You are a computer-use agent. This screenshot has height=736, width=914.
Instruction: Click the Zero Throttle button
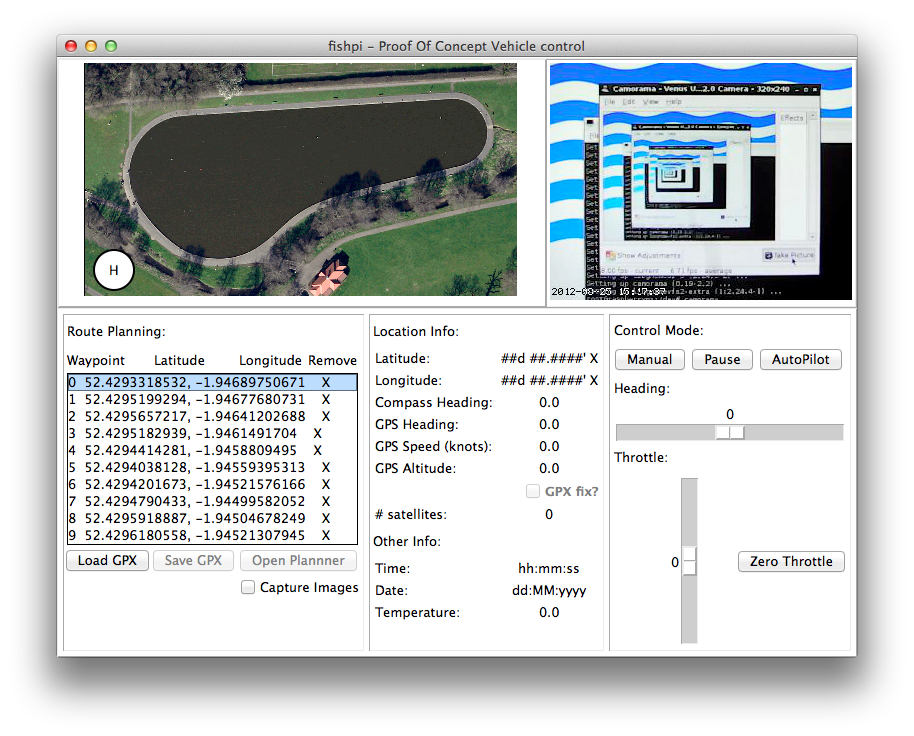791,561
